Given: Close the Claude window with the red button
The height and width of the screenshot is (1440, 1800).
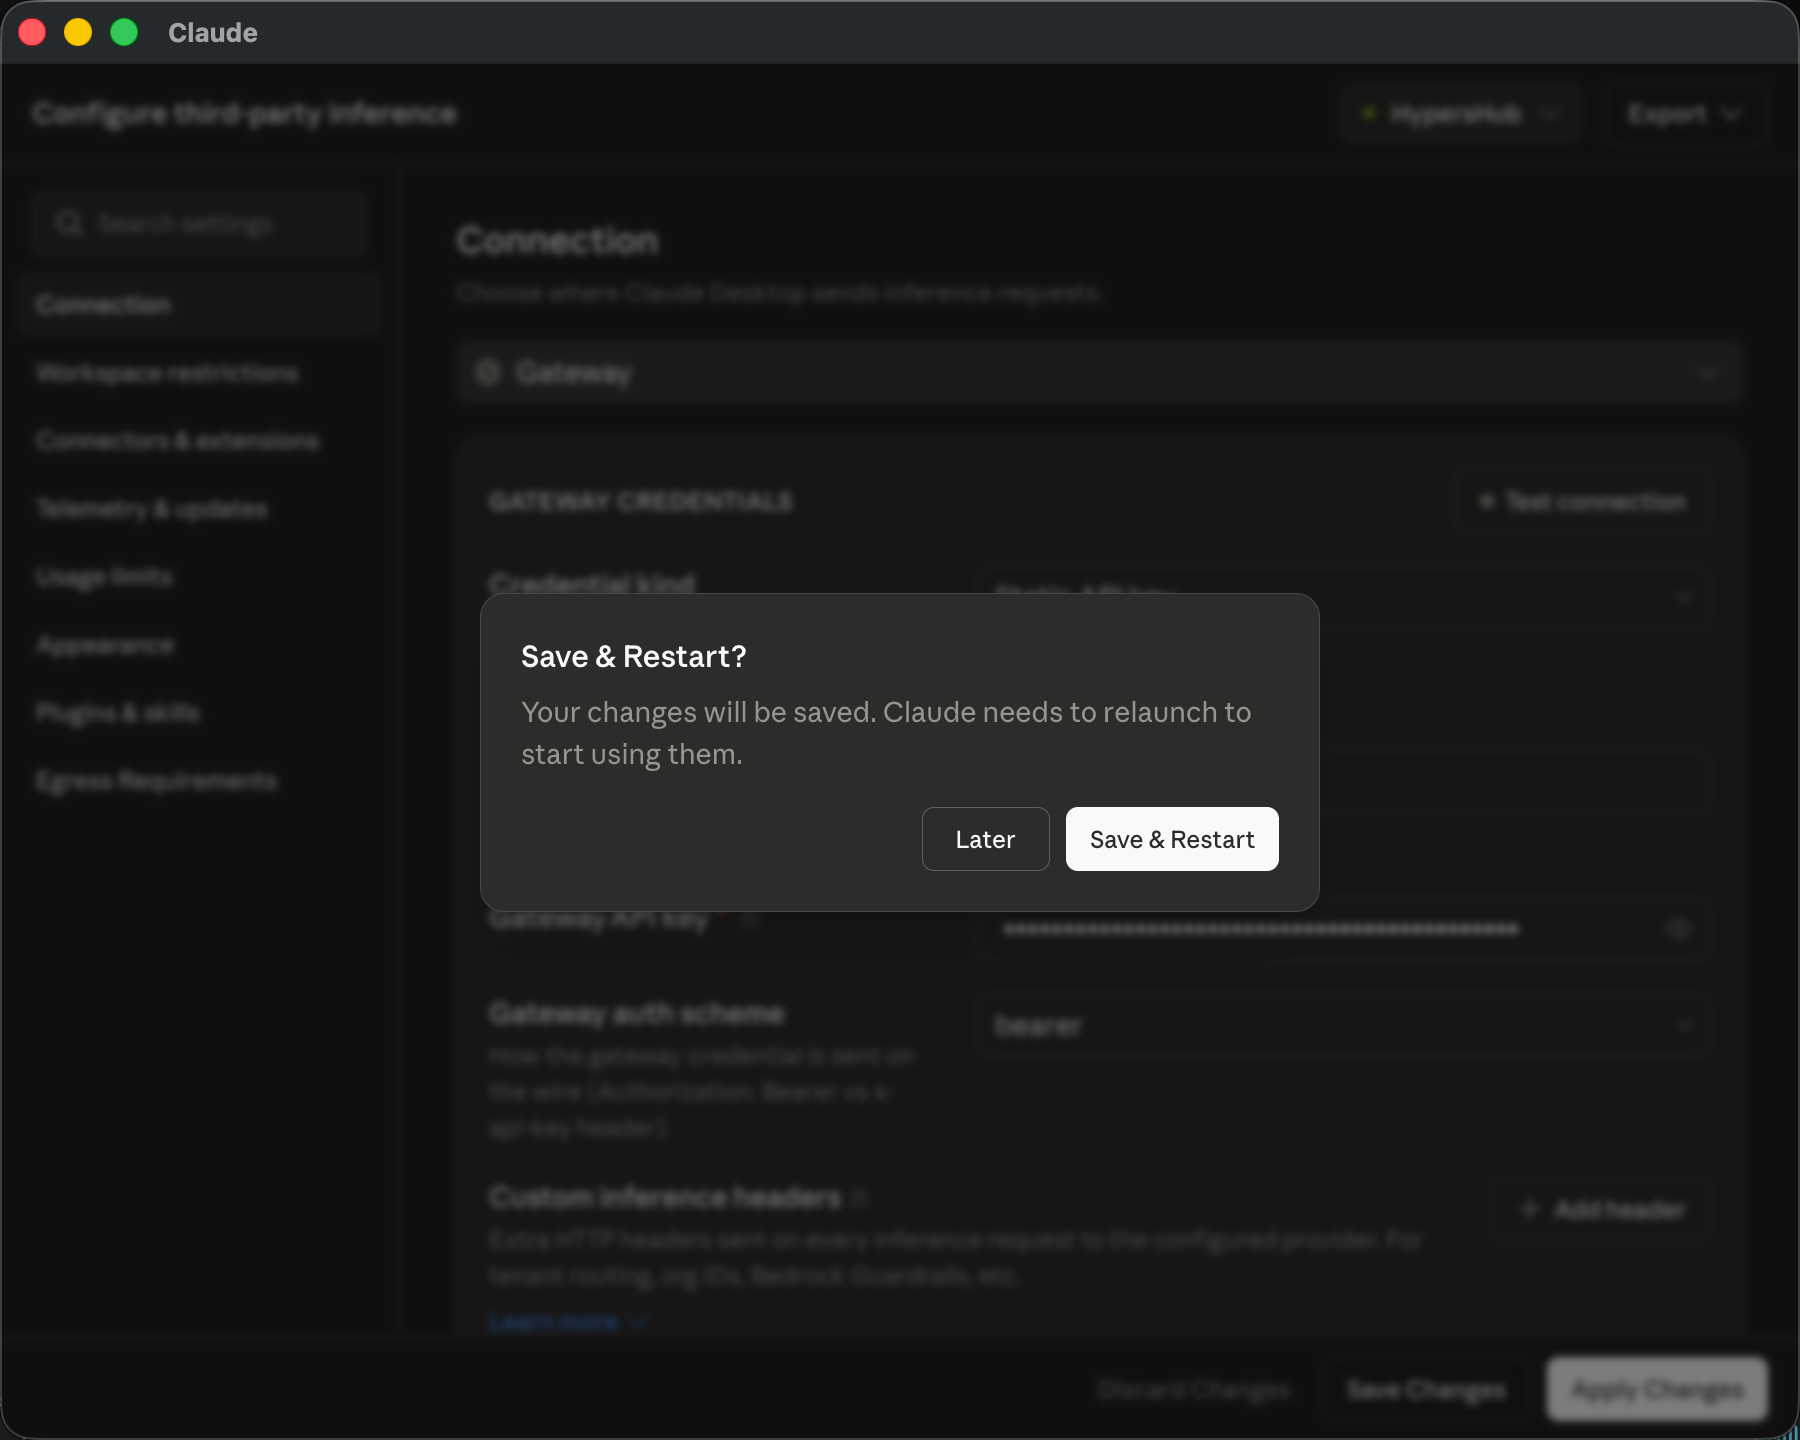Looking at the screenshot, I should 32,32.
